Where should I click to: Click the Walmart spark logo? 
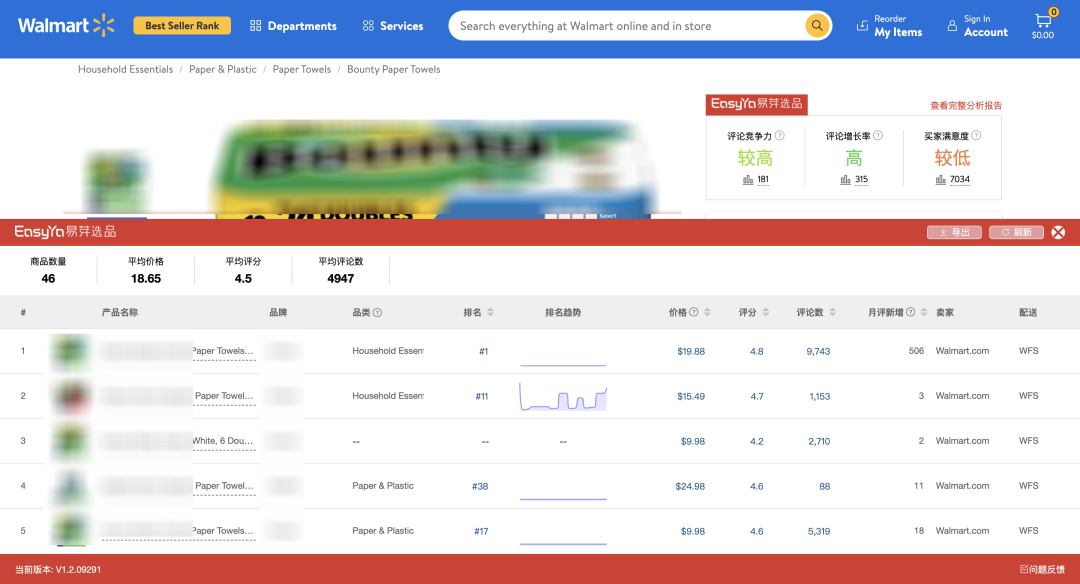pos(104,25)
